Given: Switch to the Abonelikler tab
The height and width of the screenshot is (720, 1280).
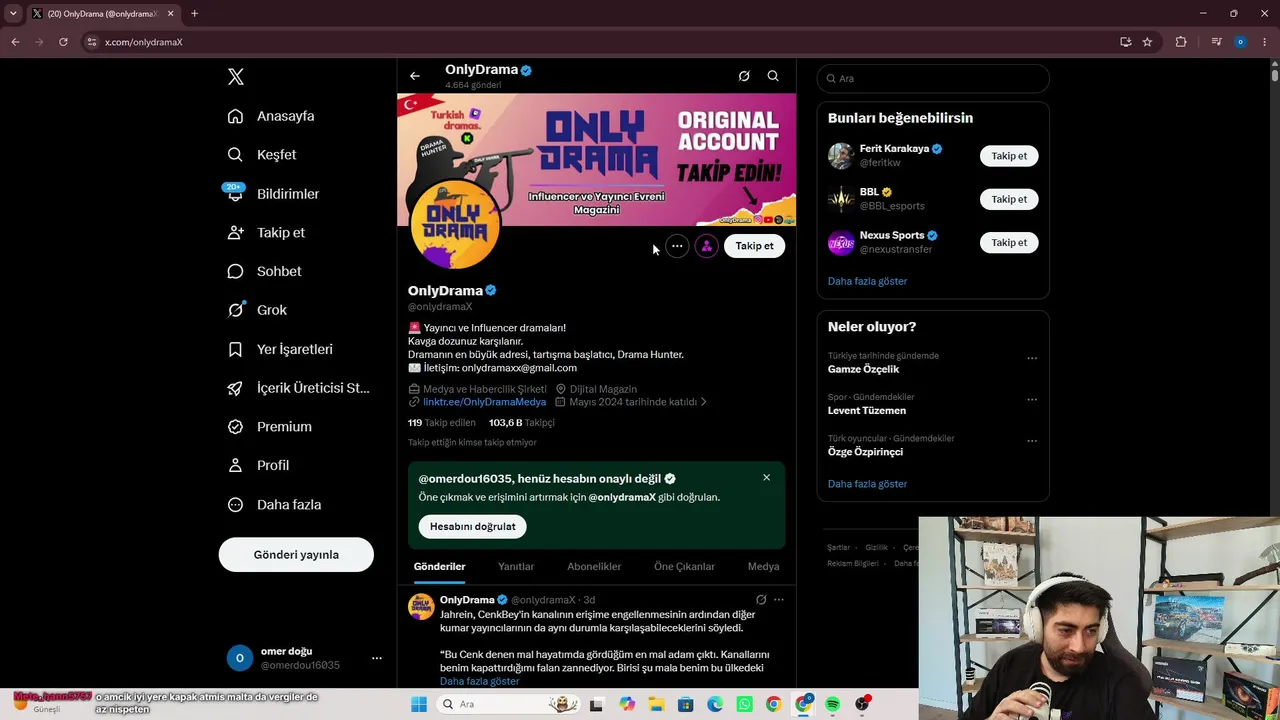Looking at the screenshot, I should [594, 567].
